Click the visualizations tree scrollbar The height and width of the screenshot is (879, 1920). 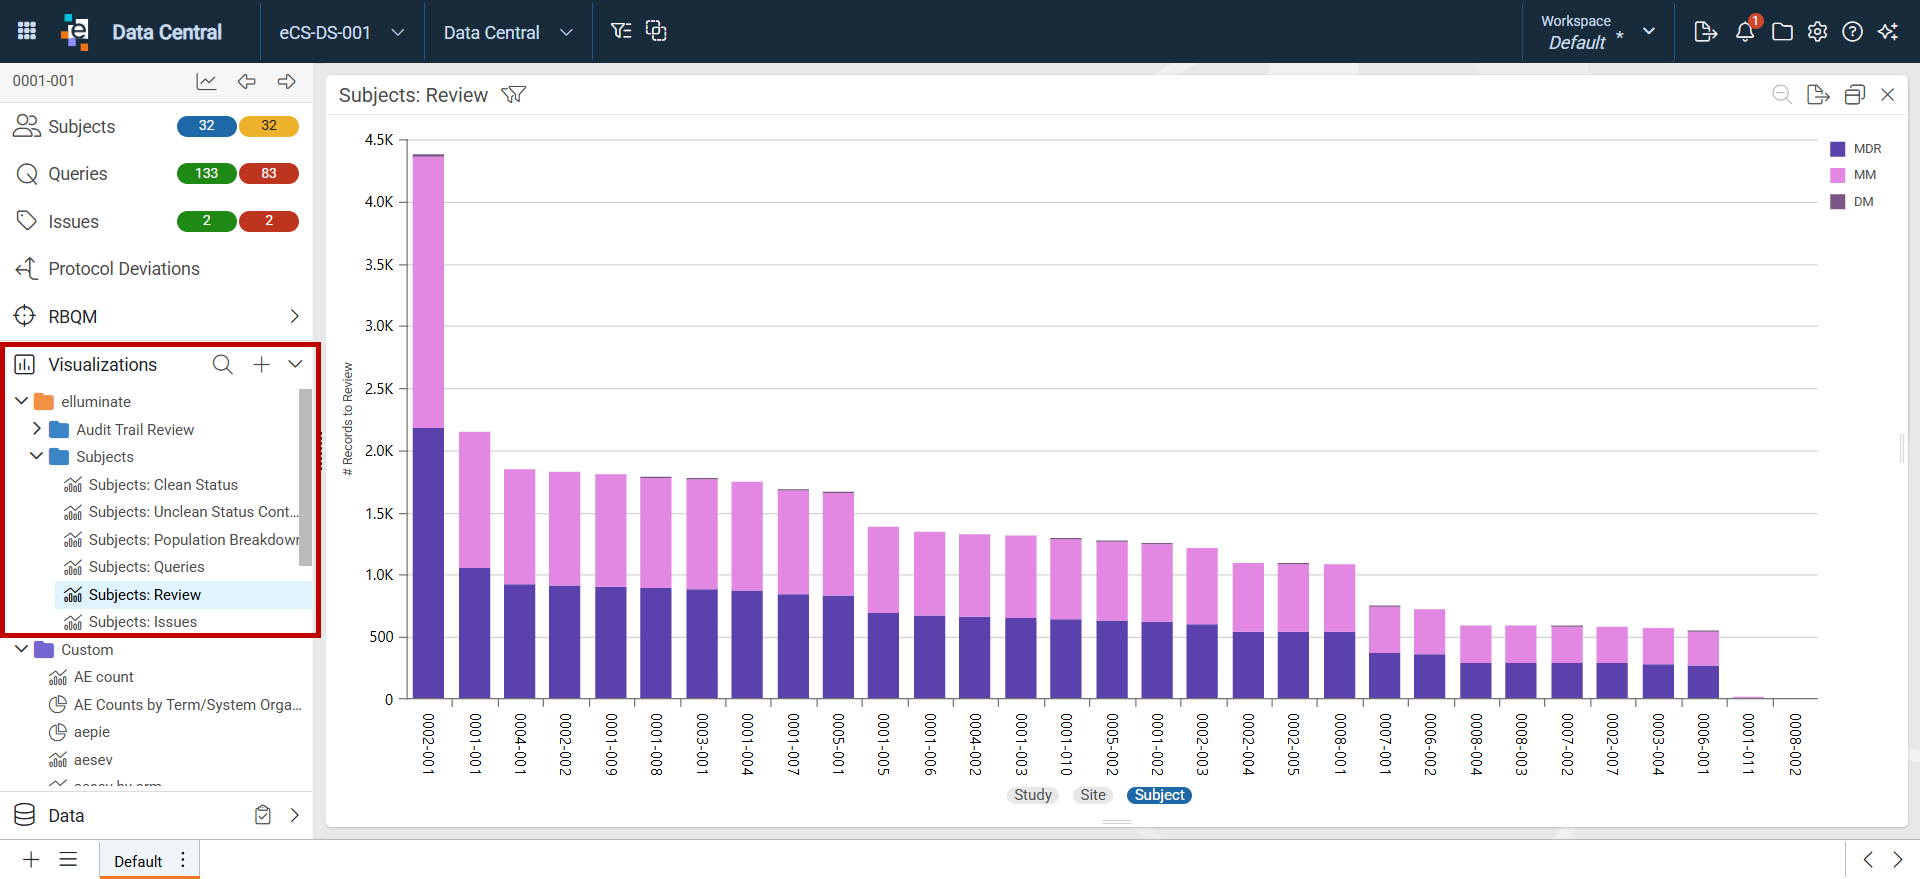click(305, 477)
